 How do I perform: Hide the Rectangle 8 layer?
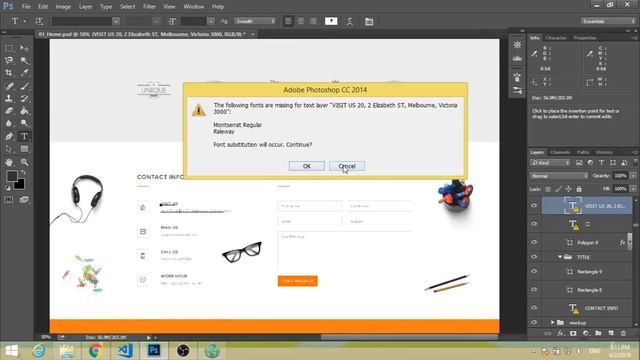pyautogui.click(x=534, y=289)
